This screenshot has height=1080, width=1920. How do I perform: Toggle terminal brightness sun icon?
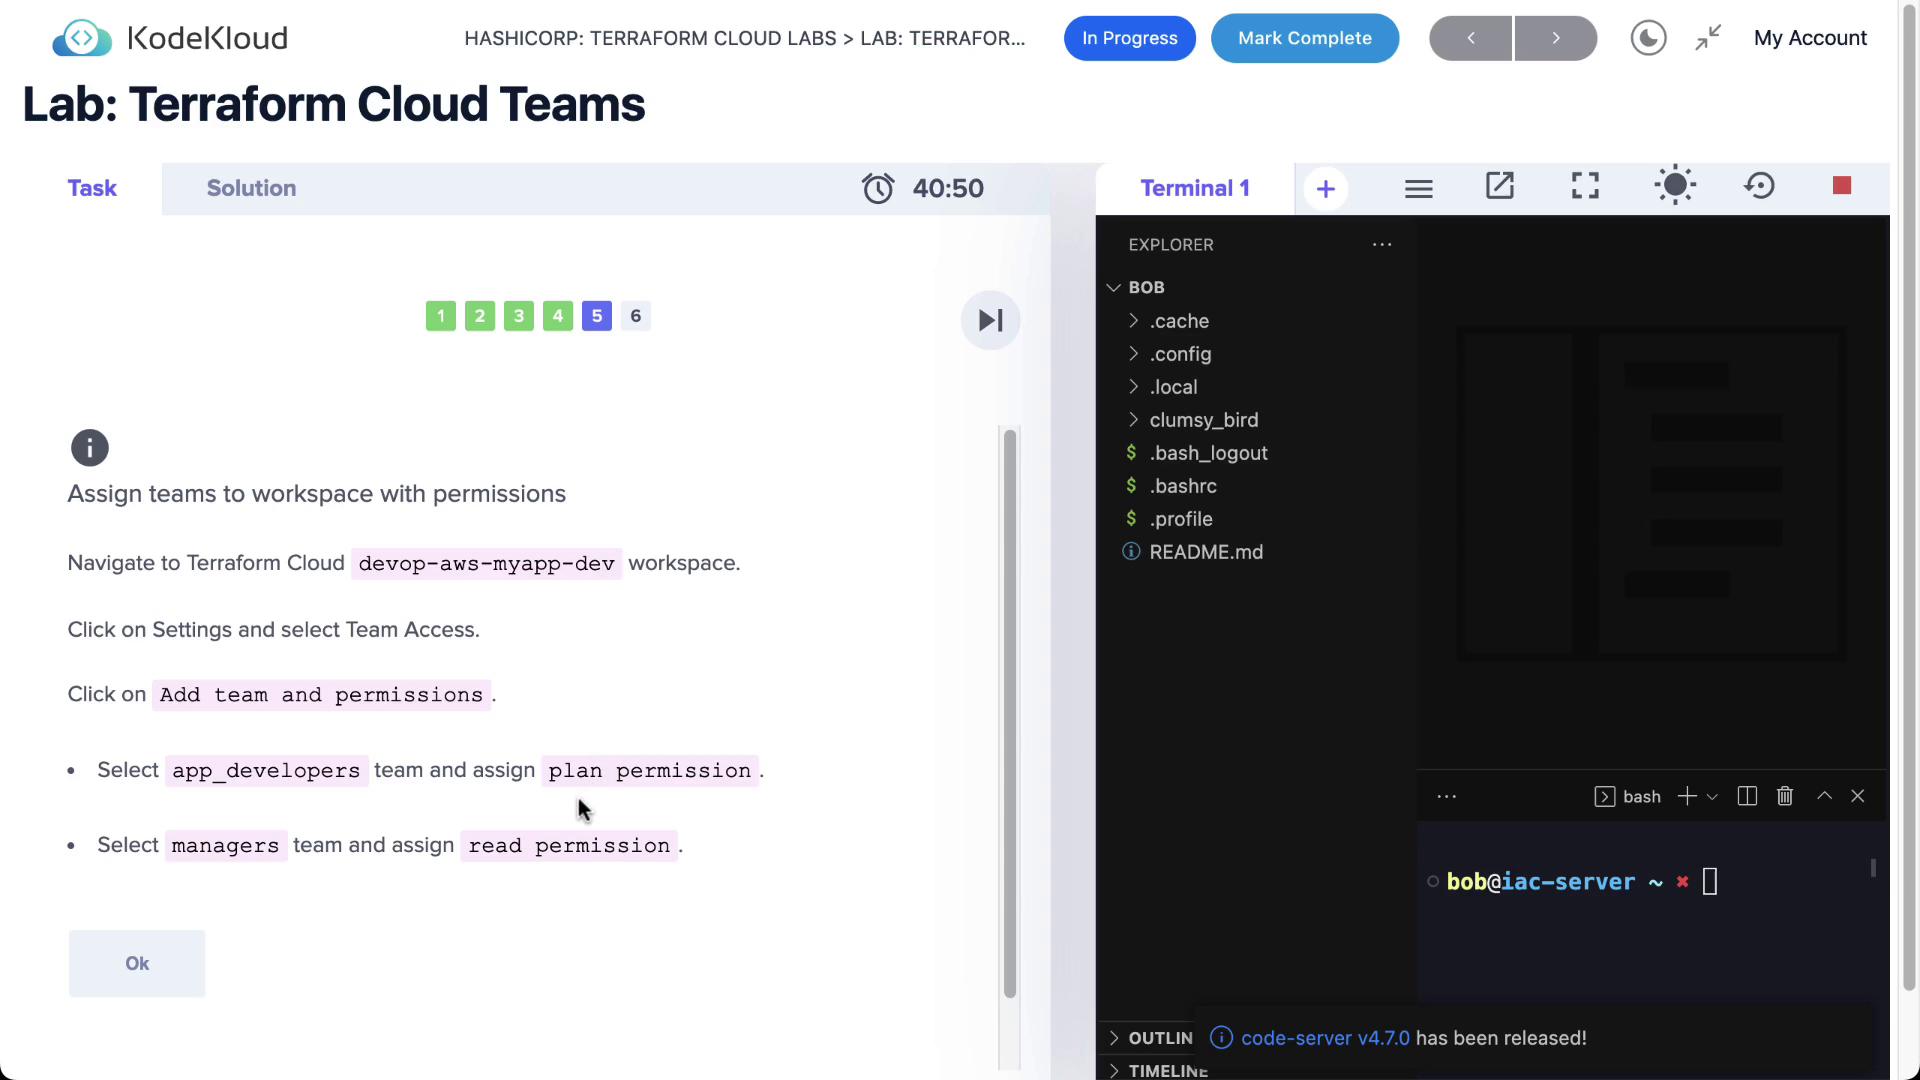[x=1674, y=186]
